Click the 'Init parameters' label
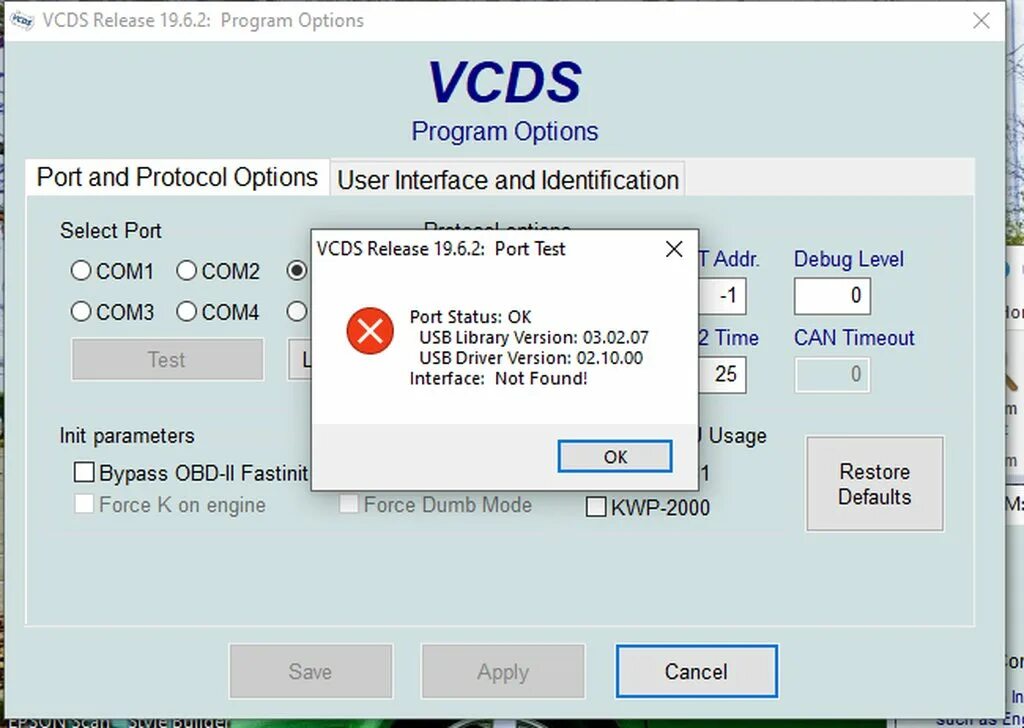This screenshot has height=728, width=1024. click(127, 435)
